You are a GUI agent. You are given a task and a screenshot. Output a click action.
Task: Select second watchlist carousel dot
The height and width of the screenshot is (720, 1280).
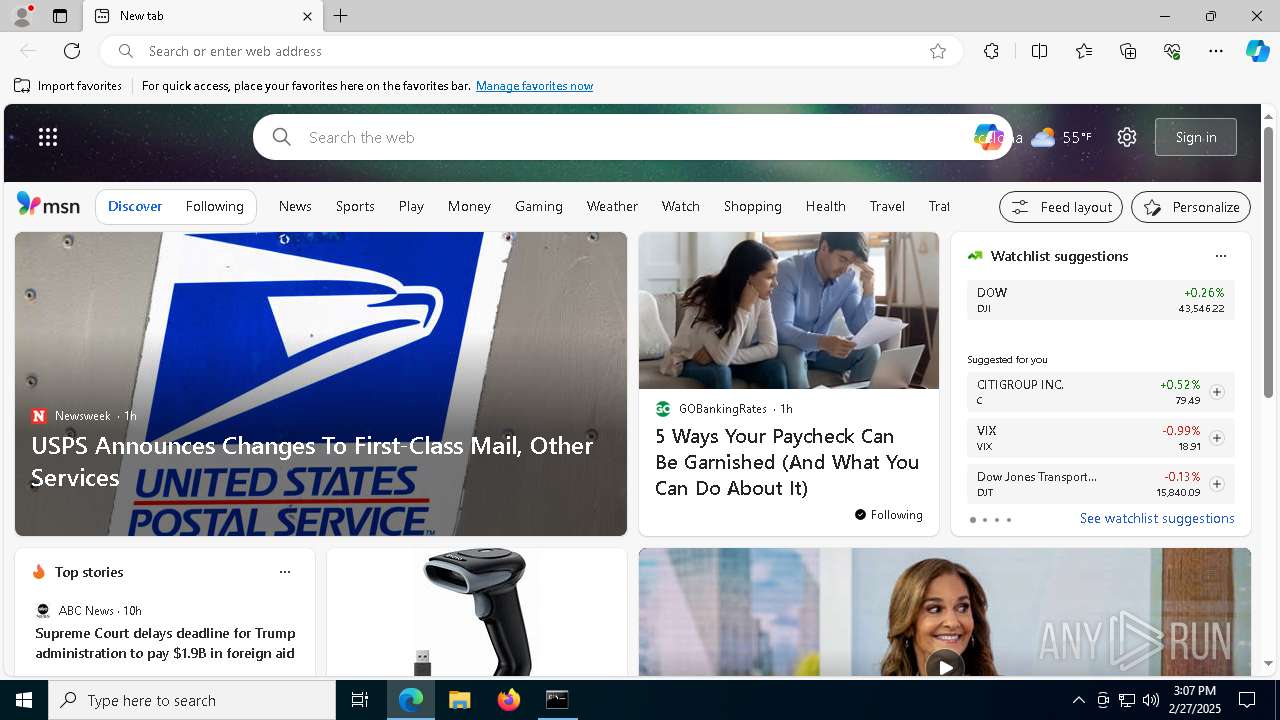(984, 520)
